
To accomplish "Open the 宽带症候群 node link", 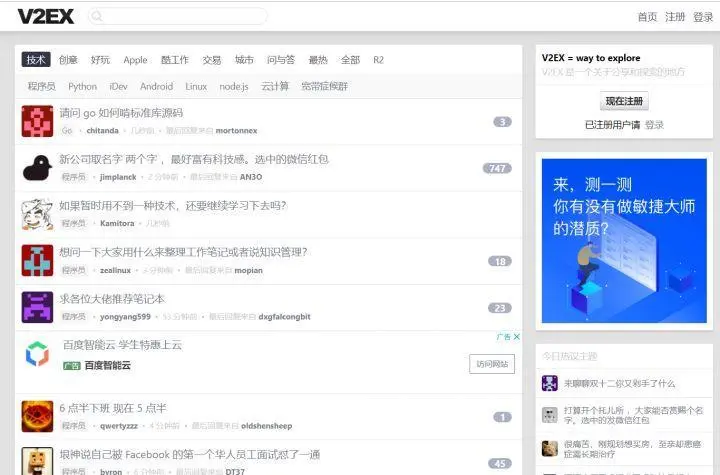I will (x=325, y=86).
